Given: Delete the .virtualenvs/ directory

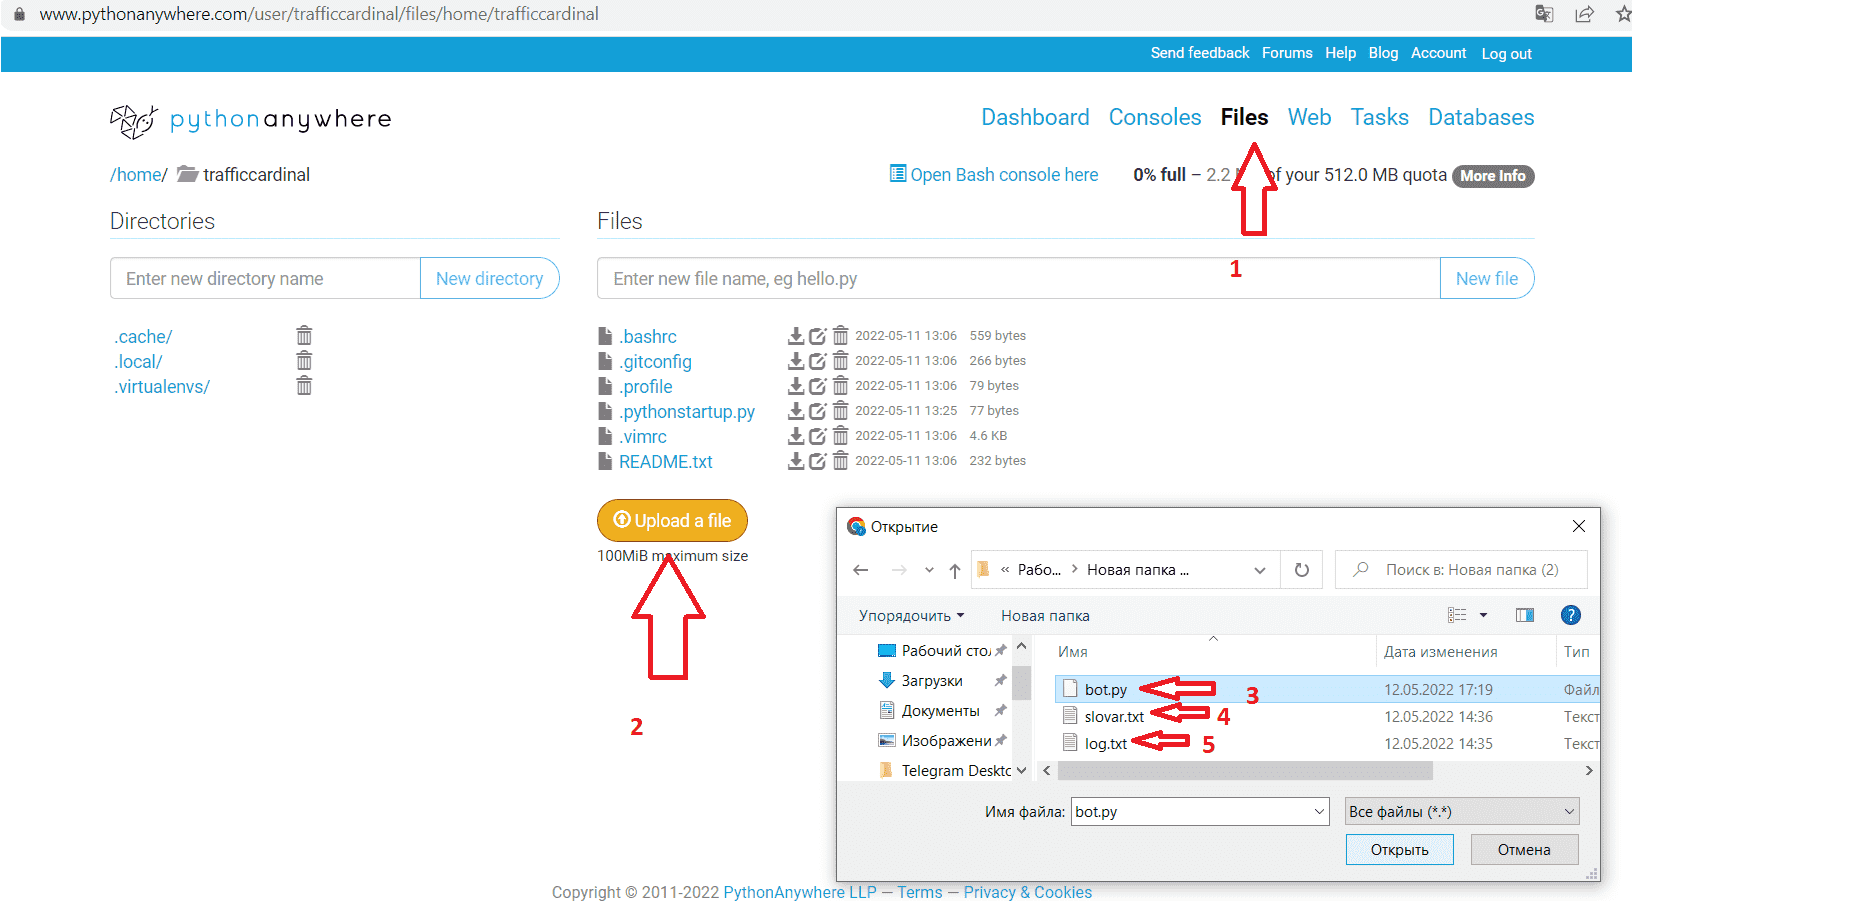Looking at the screenshot, I should tap(304, 386).
